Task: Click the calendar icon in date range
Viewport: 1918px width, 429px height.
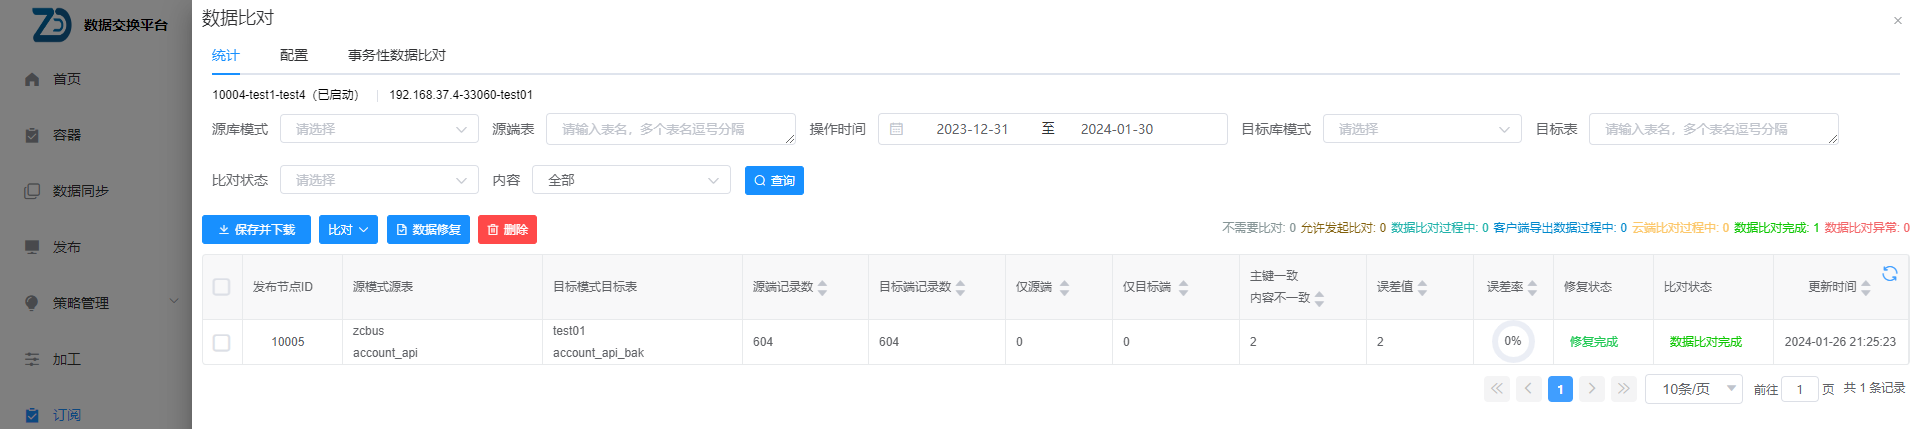Action: click(897, 129)
